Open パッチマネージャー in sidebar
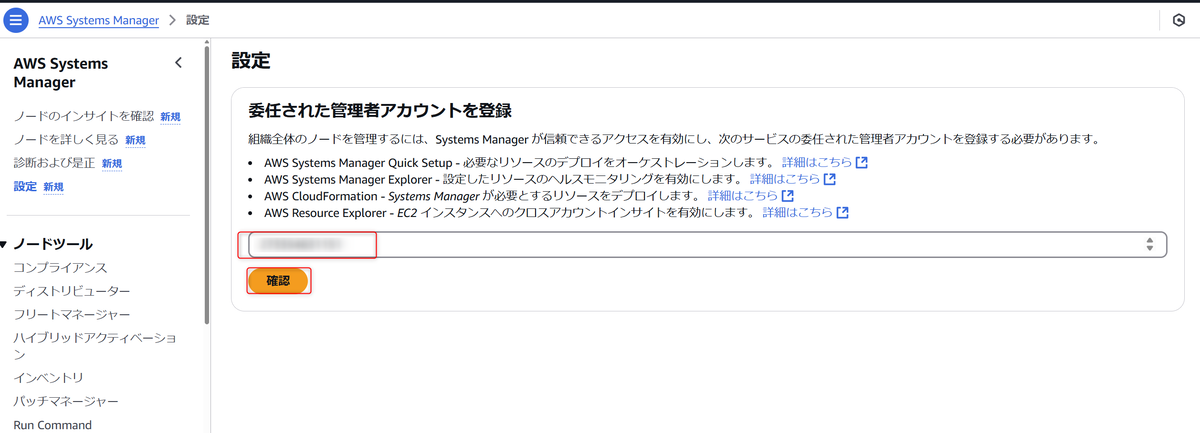The height and width of the screenshot is (433, 1200). (66, 401)
